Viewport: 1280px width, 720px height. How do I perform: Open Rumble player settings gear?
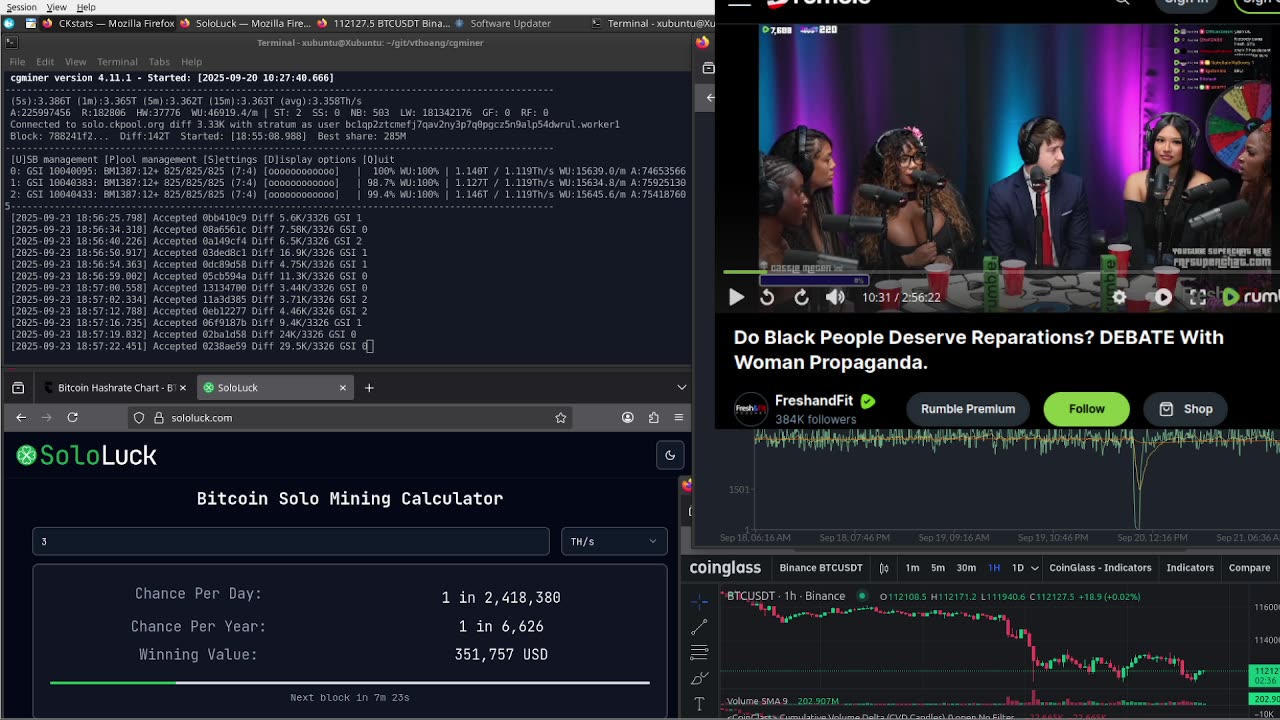(1119, 297)
